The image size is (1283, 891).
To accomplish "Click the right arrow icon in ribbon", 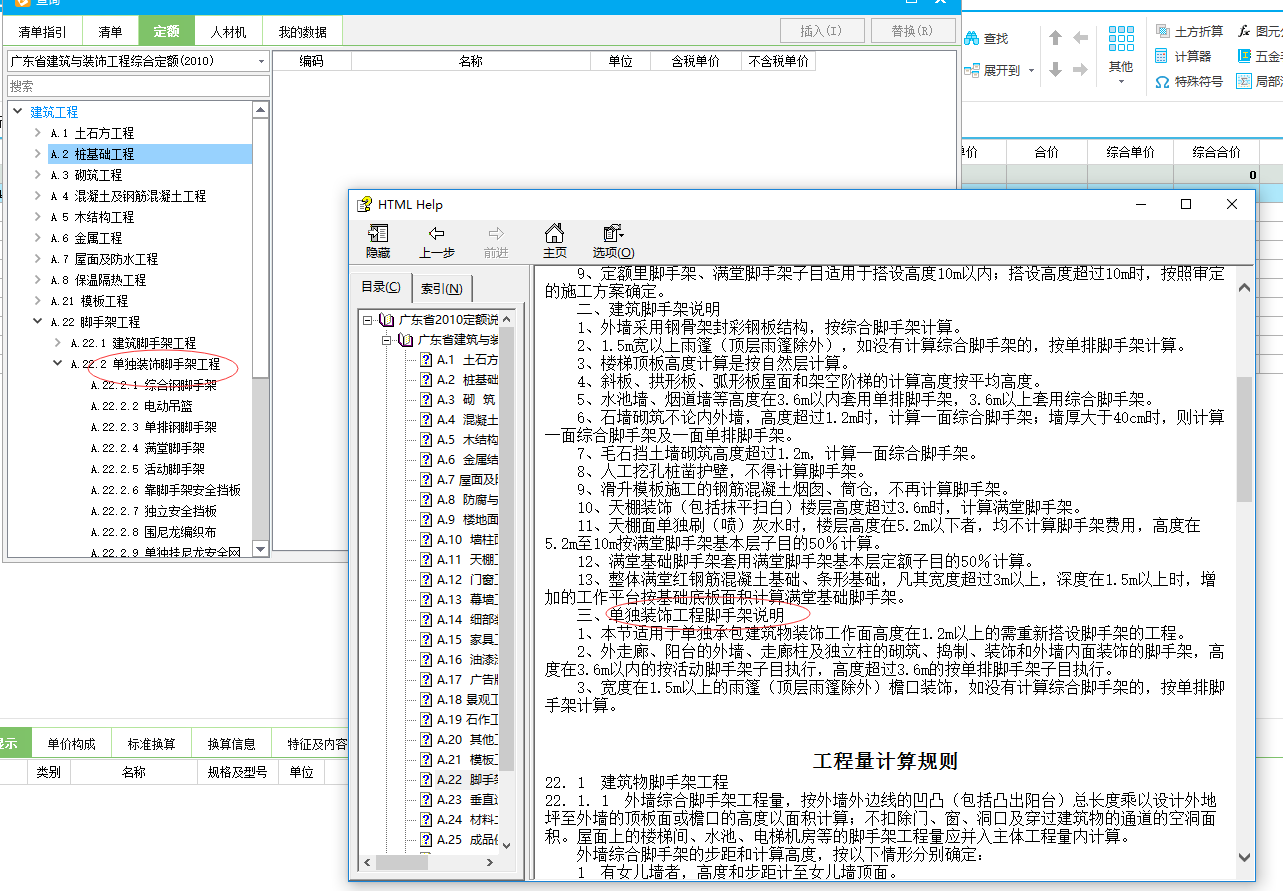I will click(x=1080, y=70).
